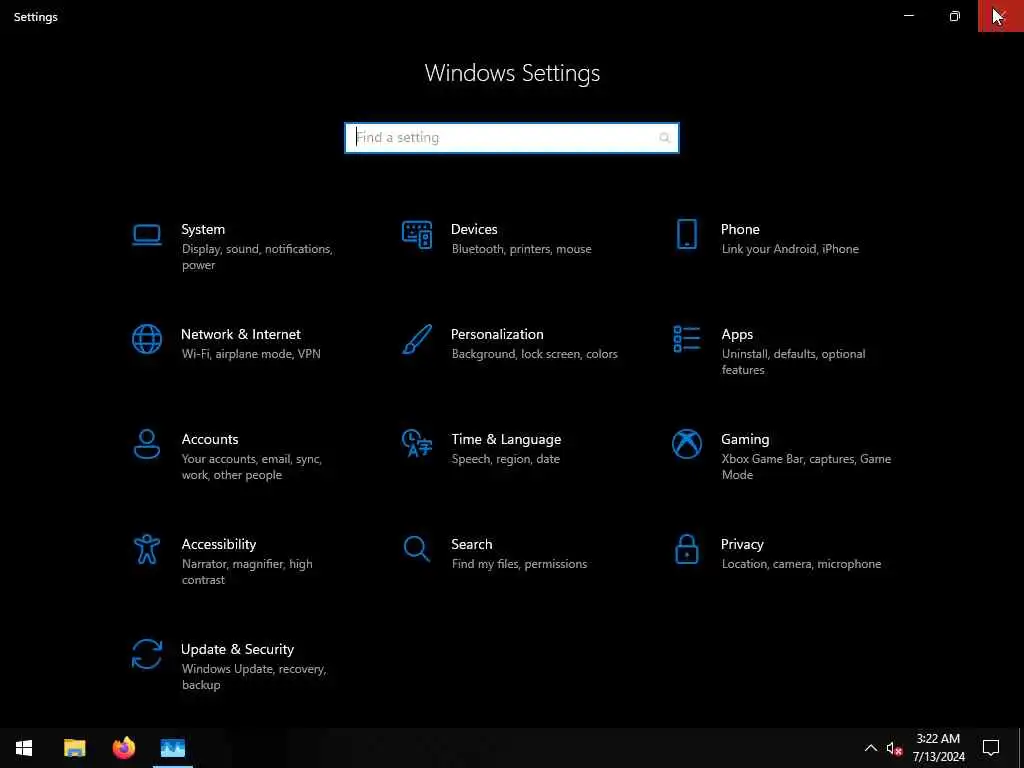Open the Phone settings title
The height and width of the screenshot is (768, 1024).
click(x=740, y=229)
